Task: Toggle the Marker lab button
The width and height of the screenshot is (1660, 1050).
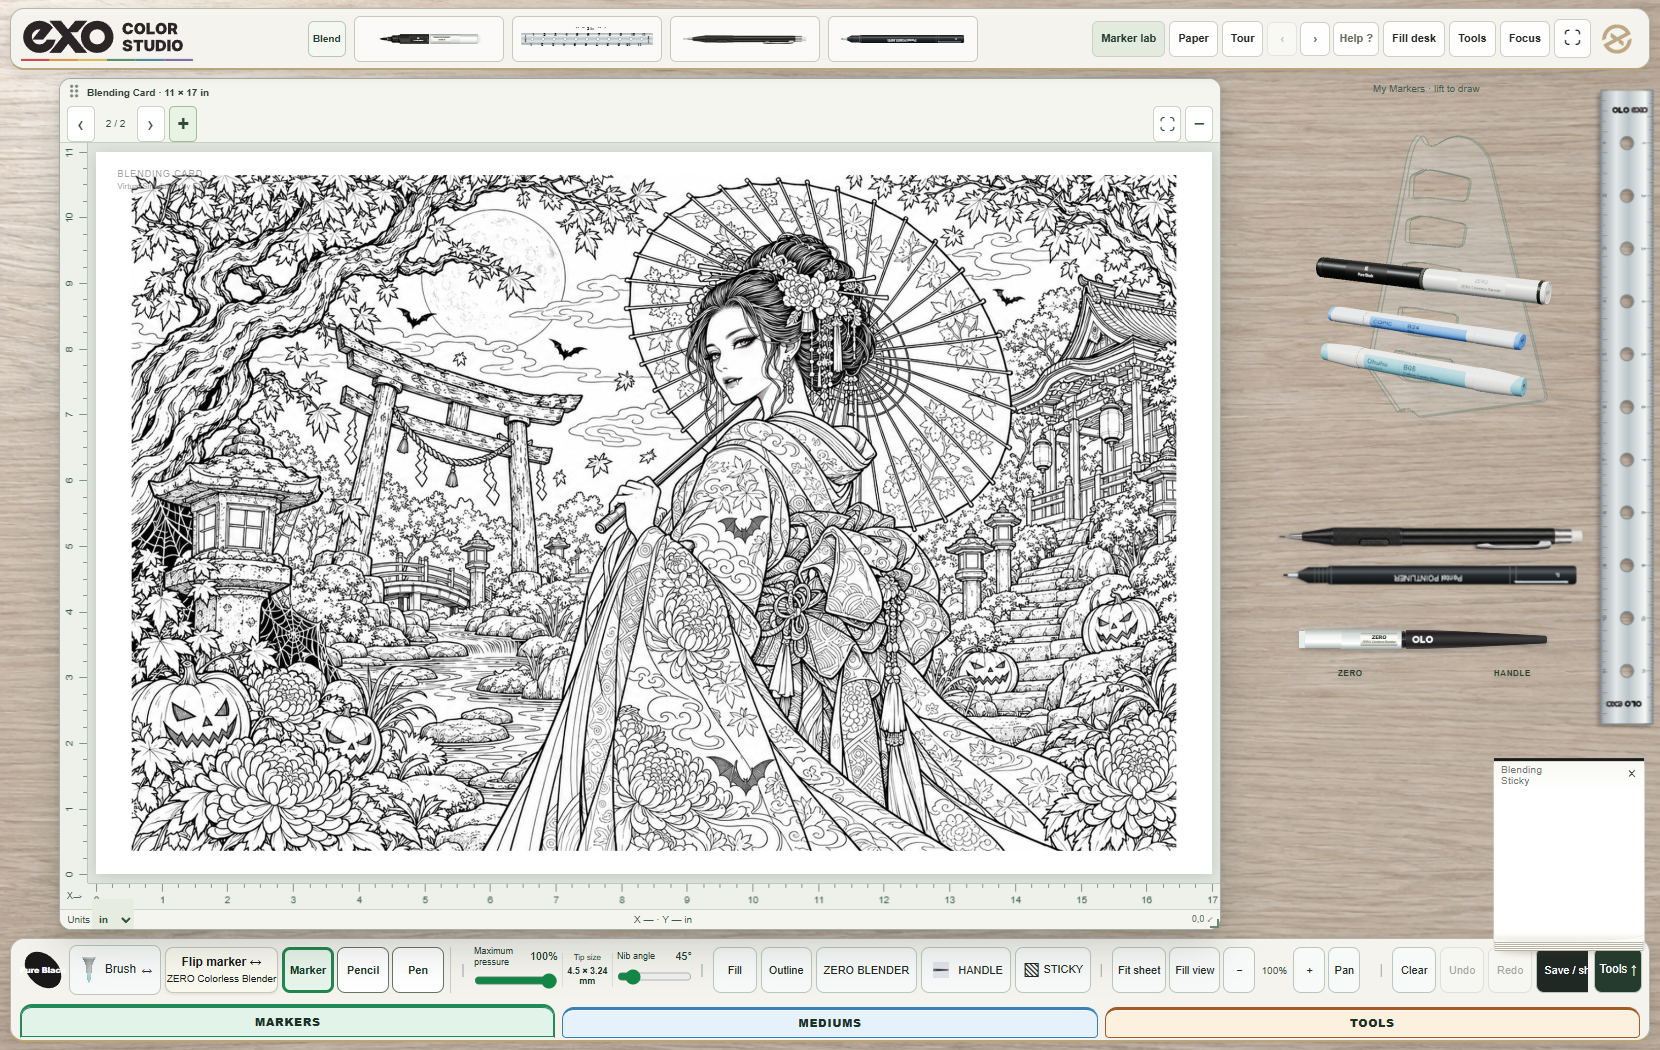Action: pyautogui.click(x=1128, y=39)
